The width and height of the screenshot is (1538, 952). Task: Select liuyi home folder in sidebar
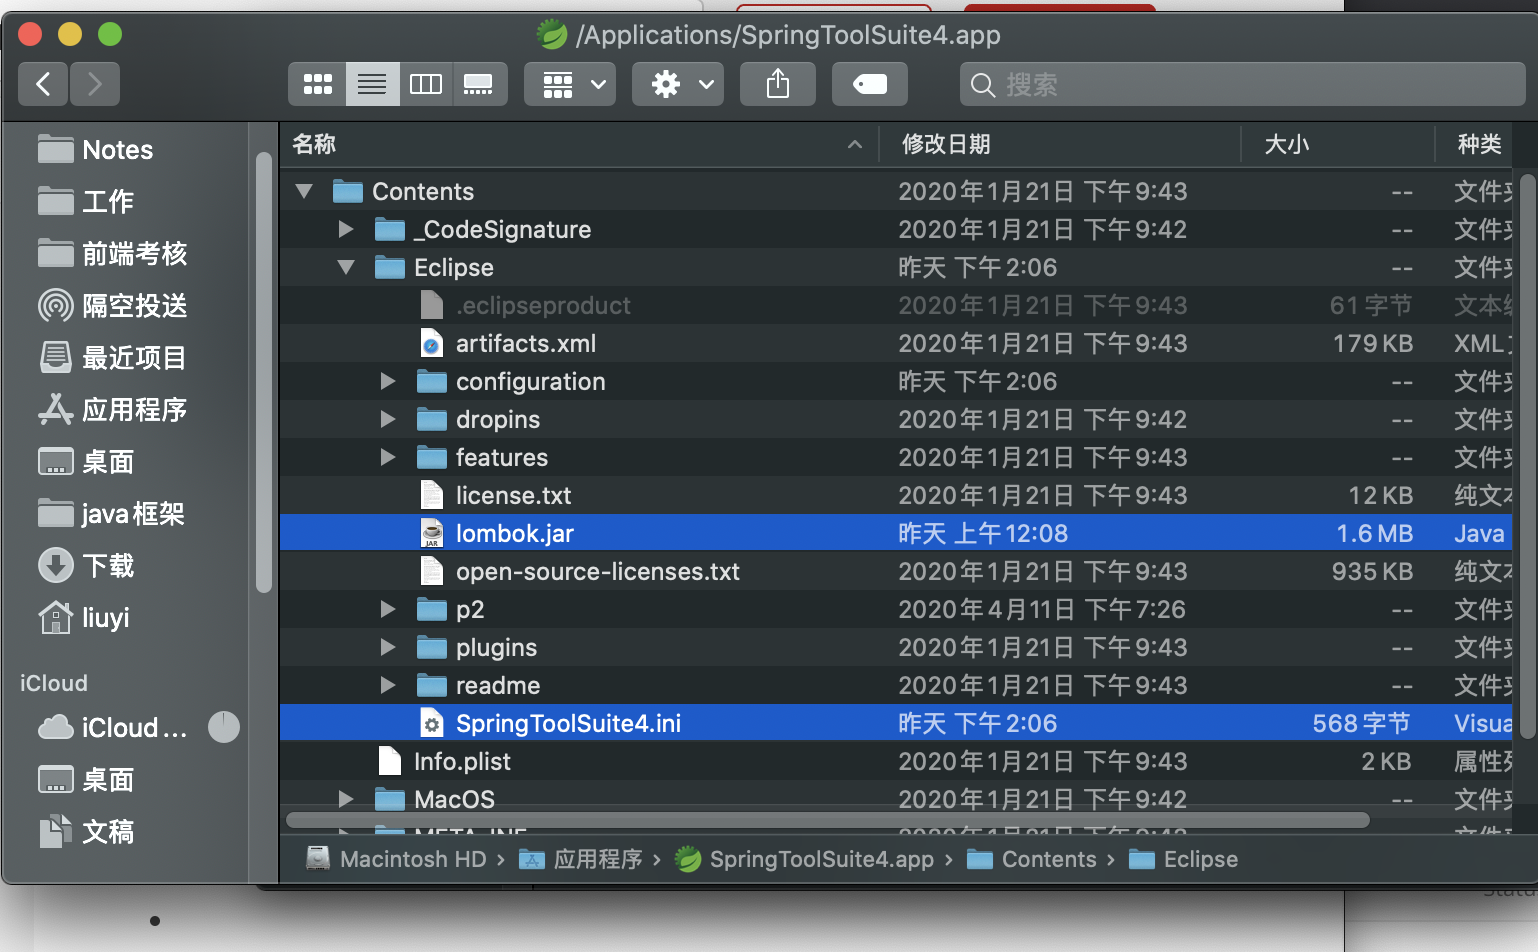tap(84, 618)
